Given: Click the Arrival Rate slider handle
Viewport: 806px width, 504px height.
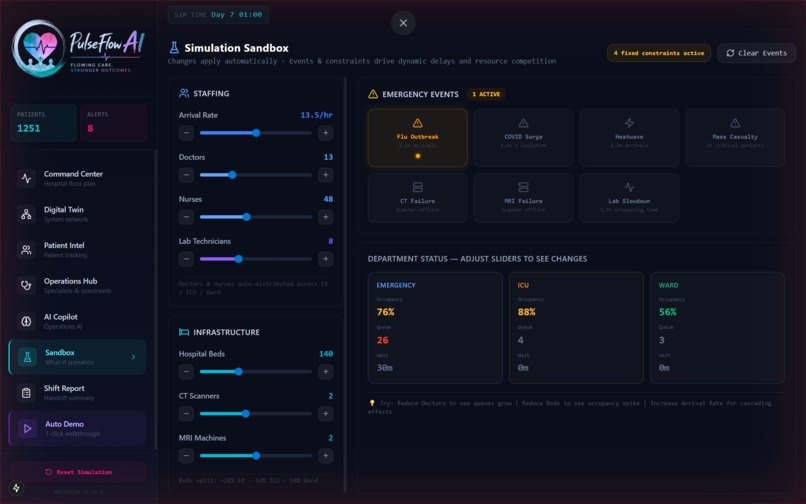Looking at the screenshot, I should pyautogui.click(x=256, y=133).
